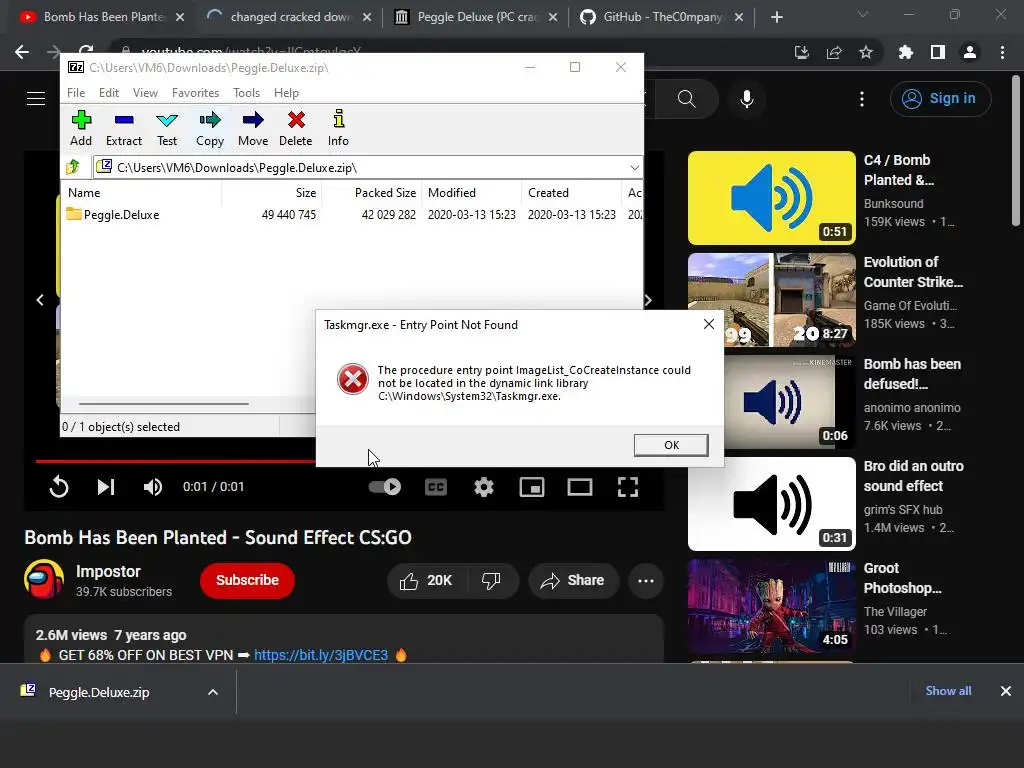The height and width of the screenshot is (768, 1024).
Task: Click the red video progress bar
Action: point(175,461)
